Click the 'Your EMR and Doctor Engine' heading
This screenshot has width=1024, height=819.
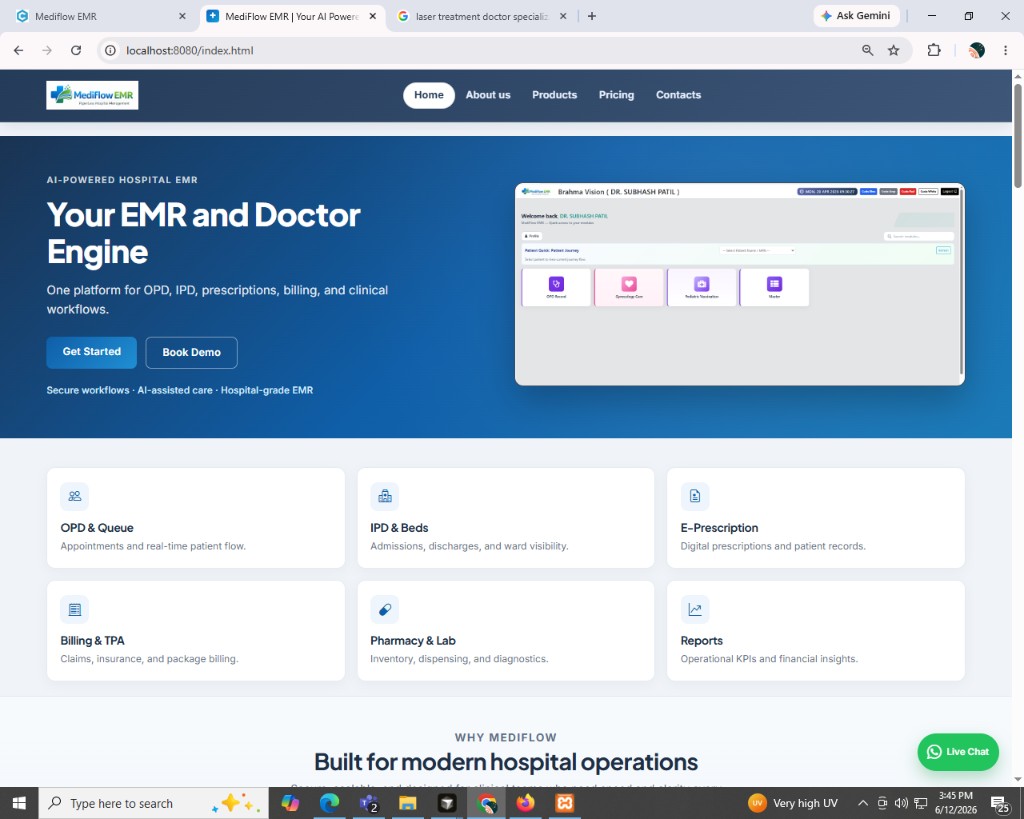203,234
